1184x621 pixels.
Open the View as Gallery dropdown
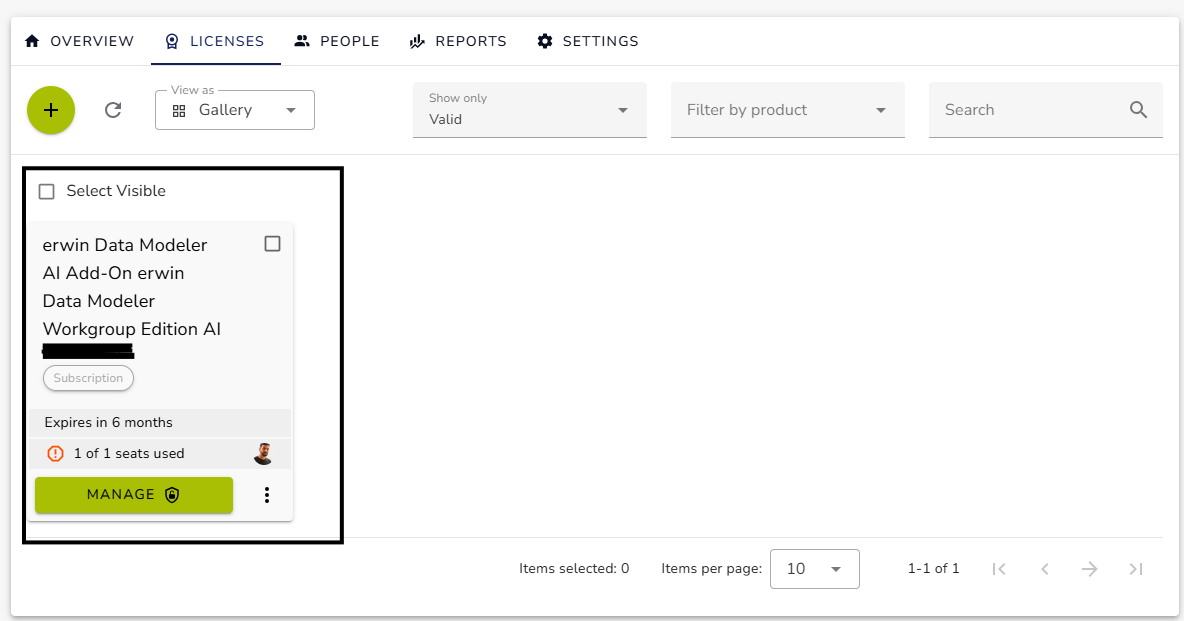click(235, 110)
